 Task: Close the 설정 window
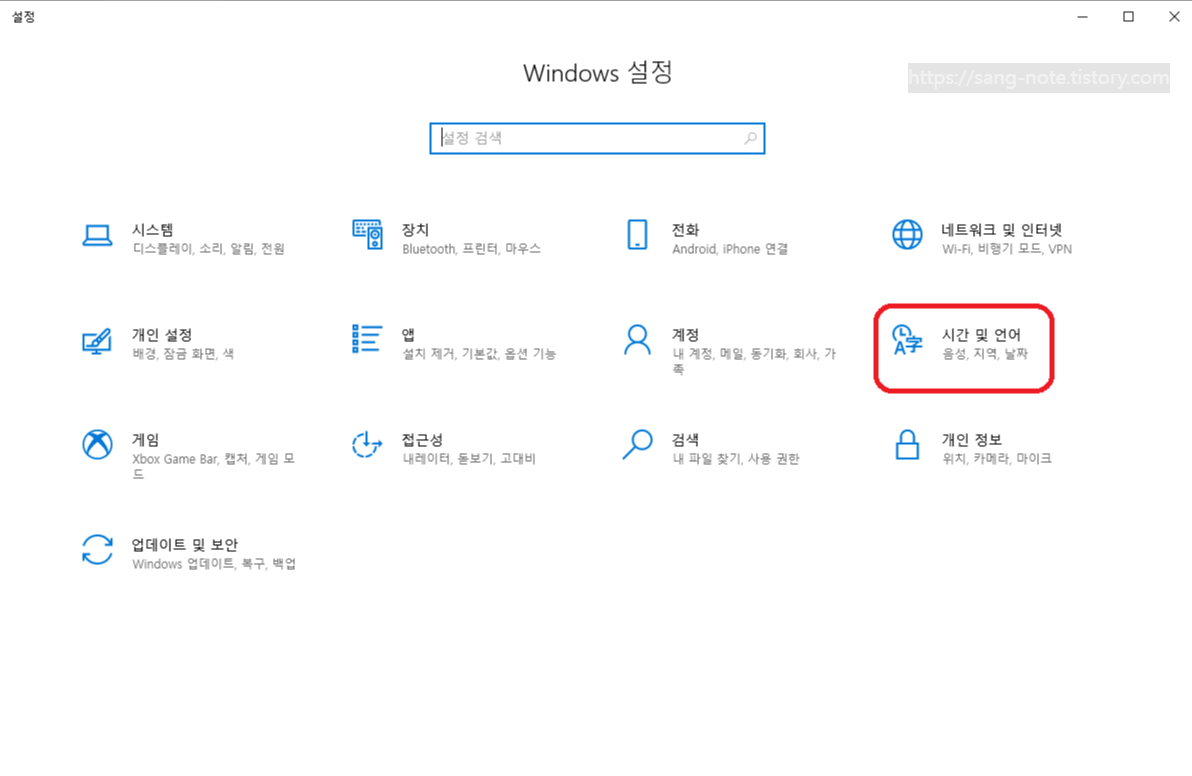1174,17
